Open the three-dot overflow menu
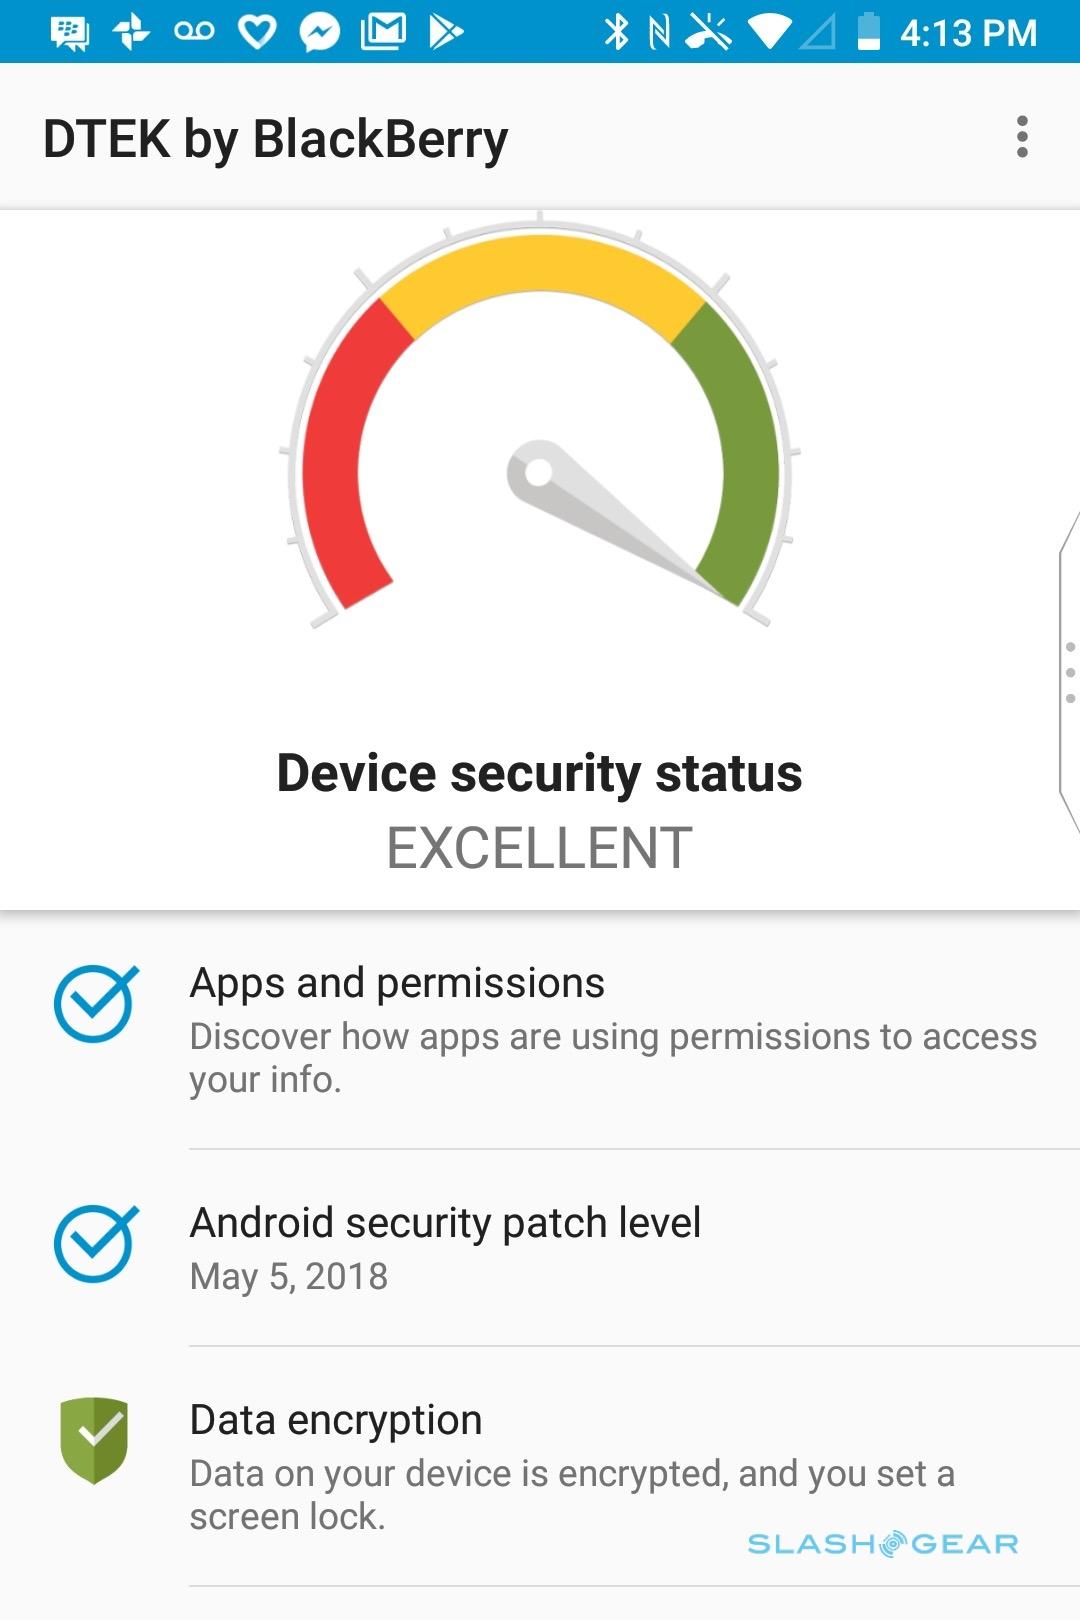 pos(1021,137)
